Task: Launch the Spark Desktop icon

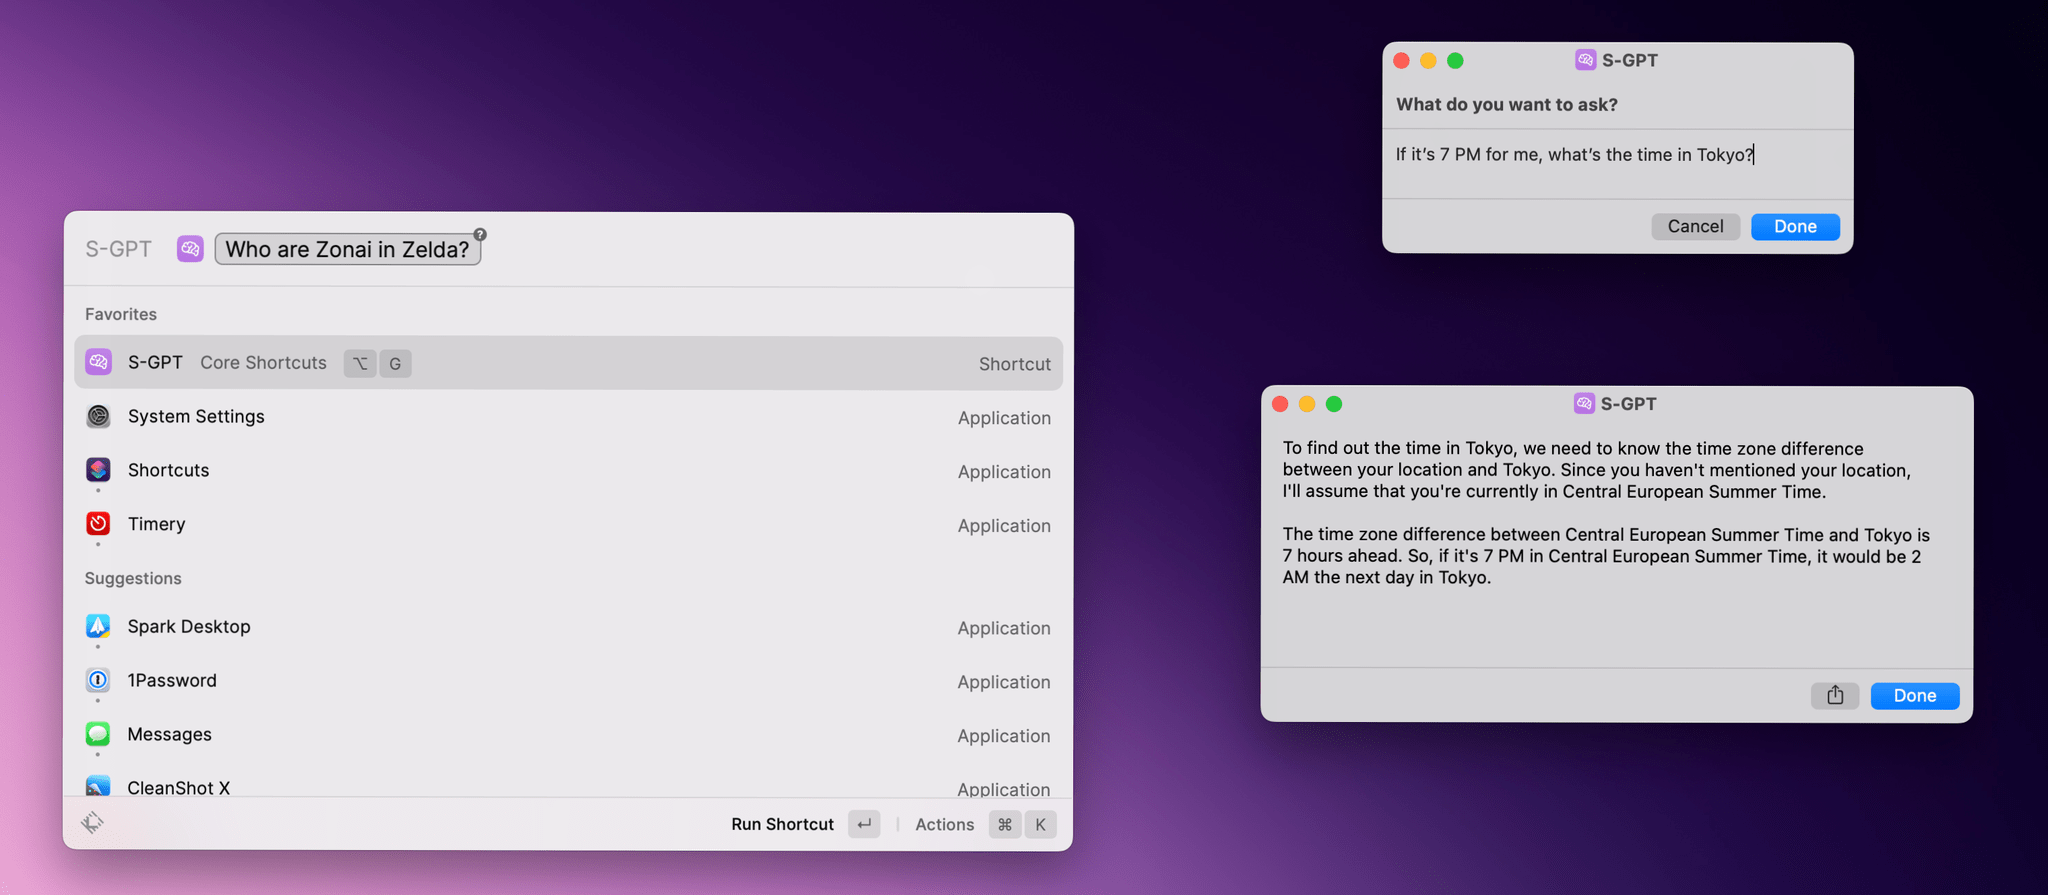Action: 98,626
